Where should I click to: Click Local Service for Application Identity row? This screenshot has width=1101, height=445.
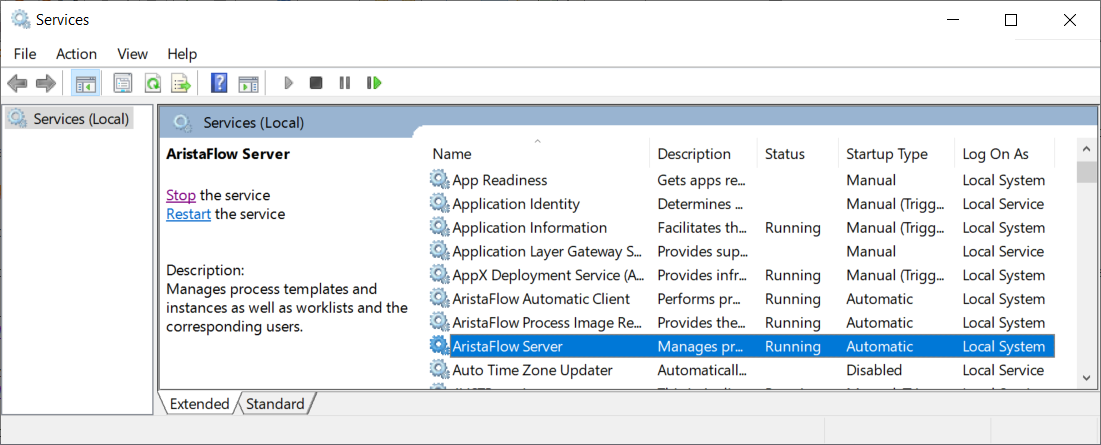click(1003, 204)
